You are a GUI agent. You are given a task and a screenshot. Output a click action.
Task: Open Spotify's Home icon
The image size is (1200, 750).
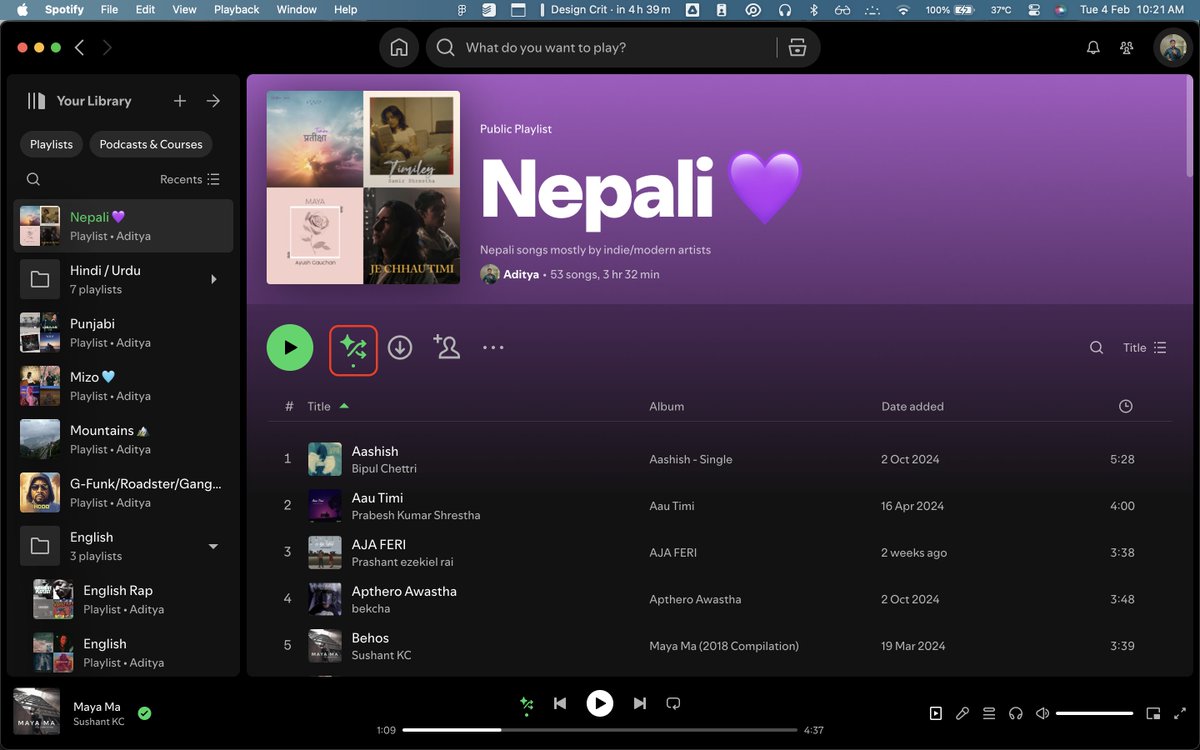pos(398,47)
